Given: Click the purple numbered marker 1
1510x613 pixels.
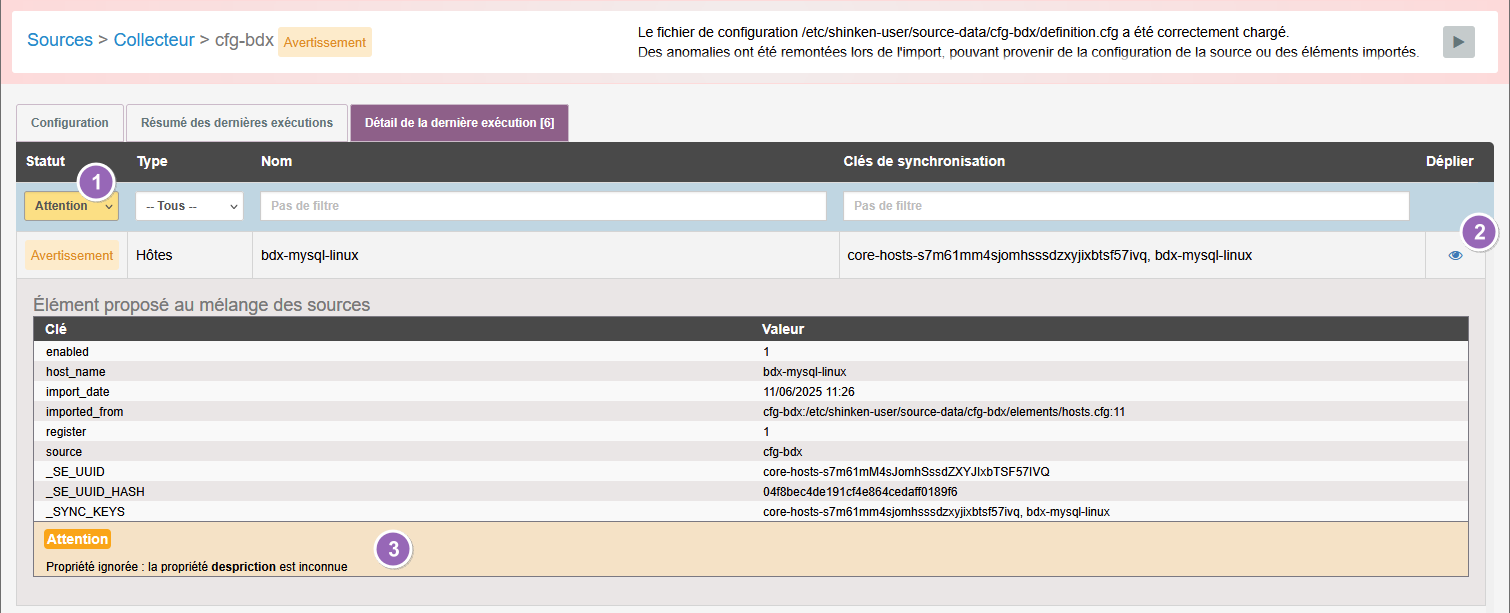Looking at the screenshot, I should click(97, 182).
